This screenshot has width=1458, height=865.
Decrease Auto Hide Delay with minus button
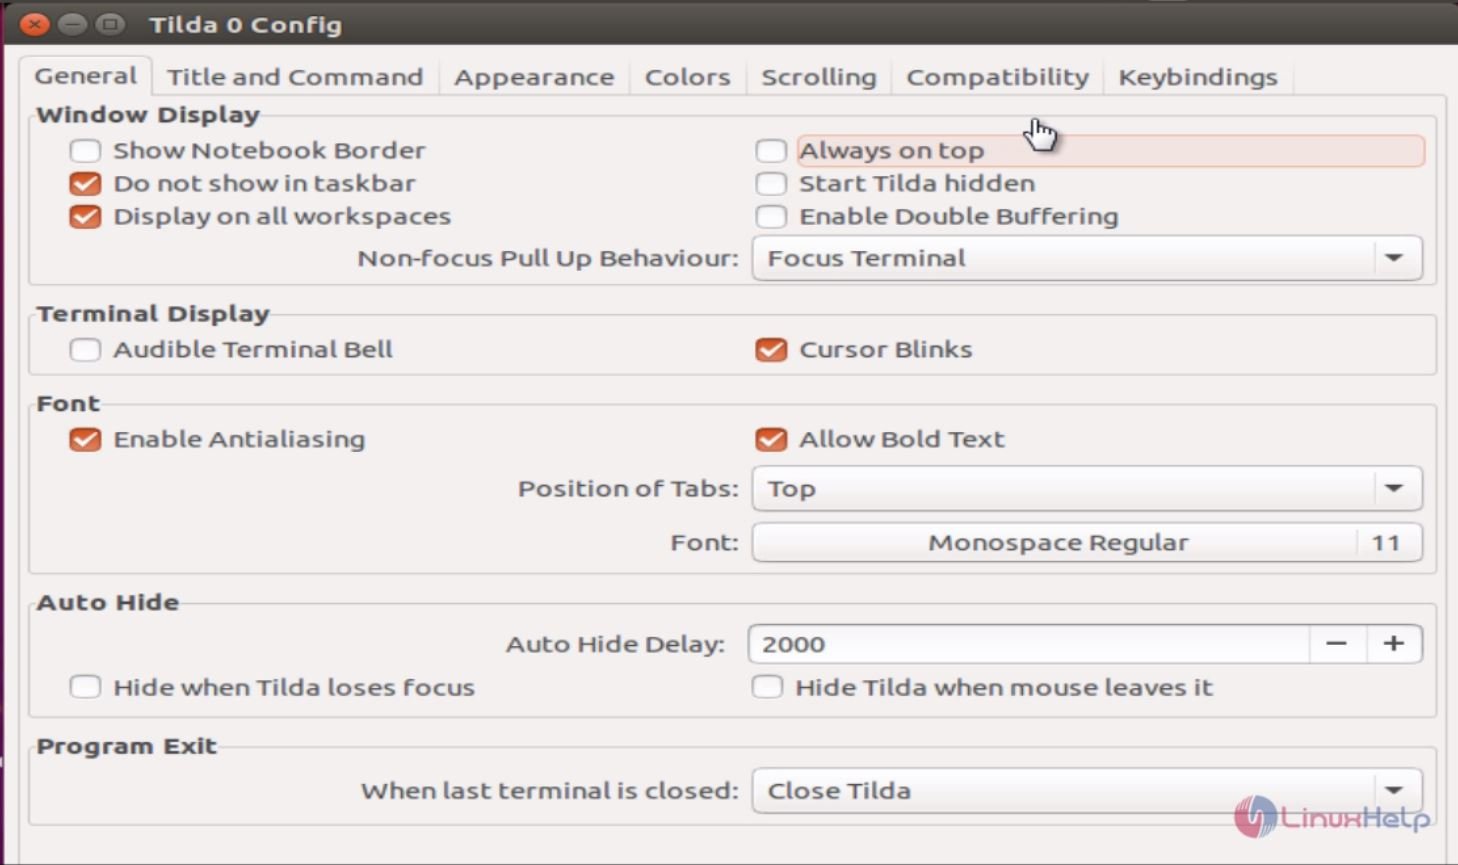tap(1337, 644)
